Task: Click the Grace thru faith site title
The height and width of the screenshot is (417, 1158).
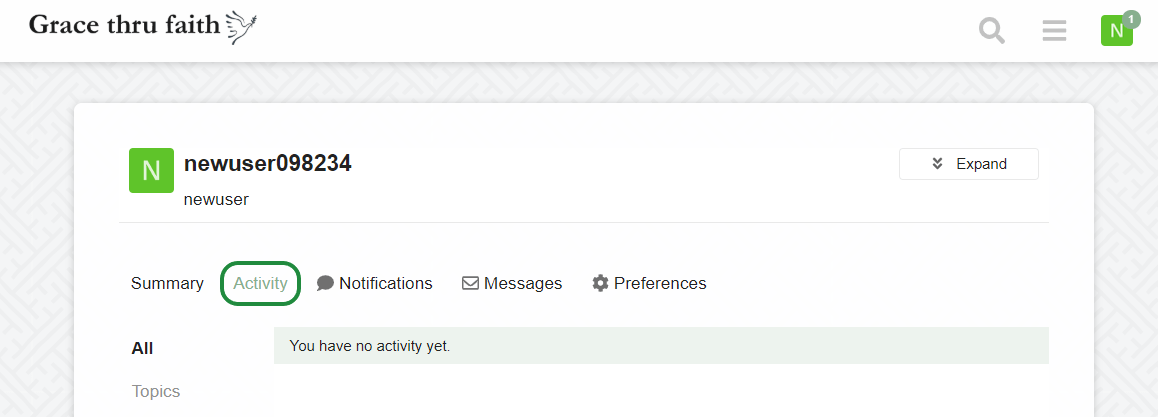Action: click(124, 25)
